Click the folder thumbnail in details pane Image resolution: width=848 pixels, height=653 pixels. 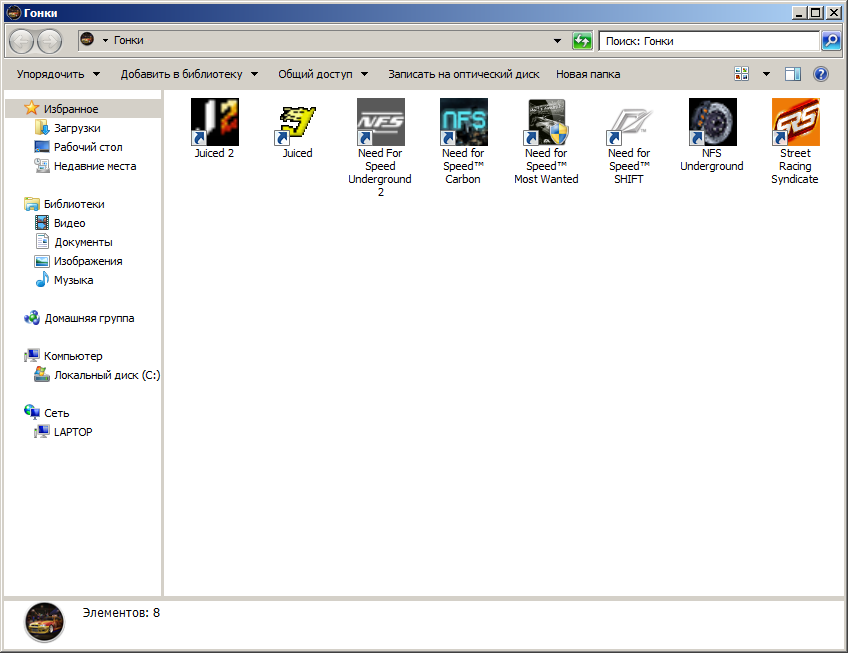tap(44, 622)
